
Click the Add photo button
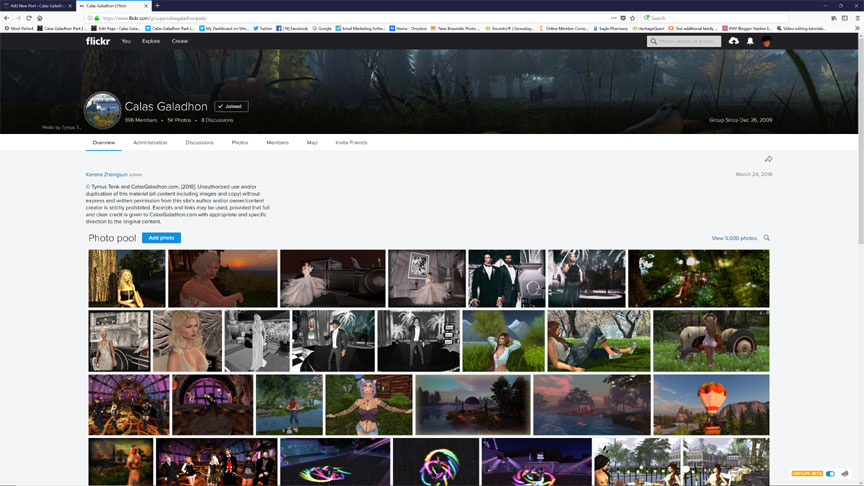click(161, 238)
